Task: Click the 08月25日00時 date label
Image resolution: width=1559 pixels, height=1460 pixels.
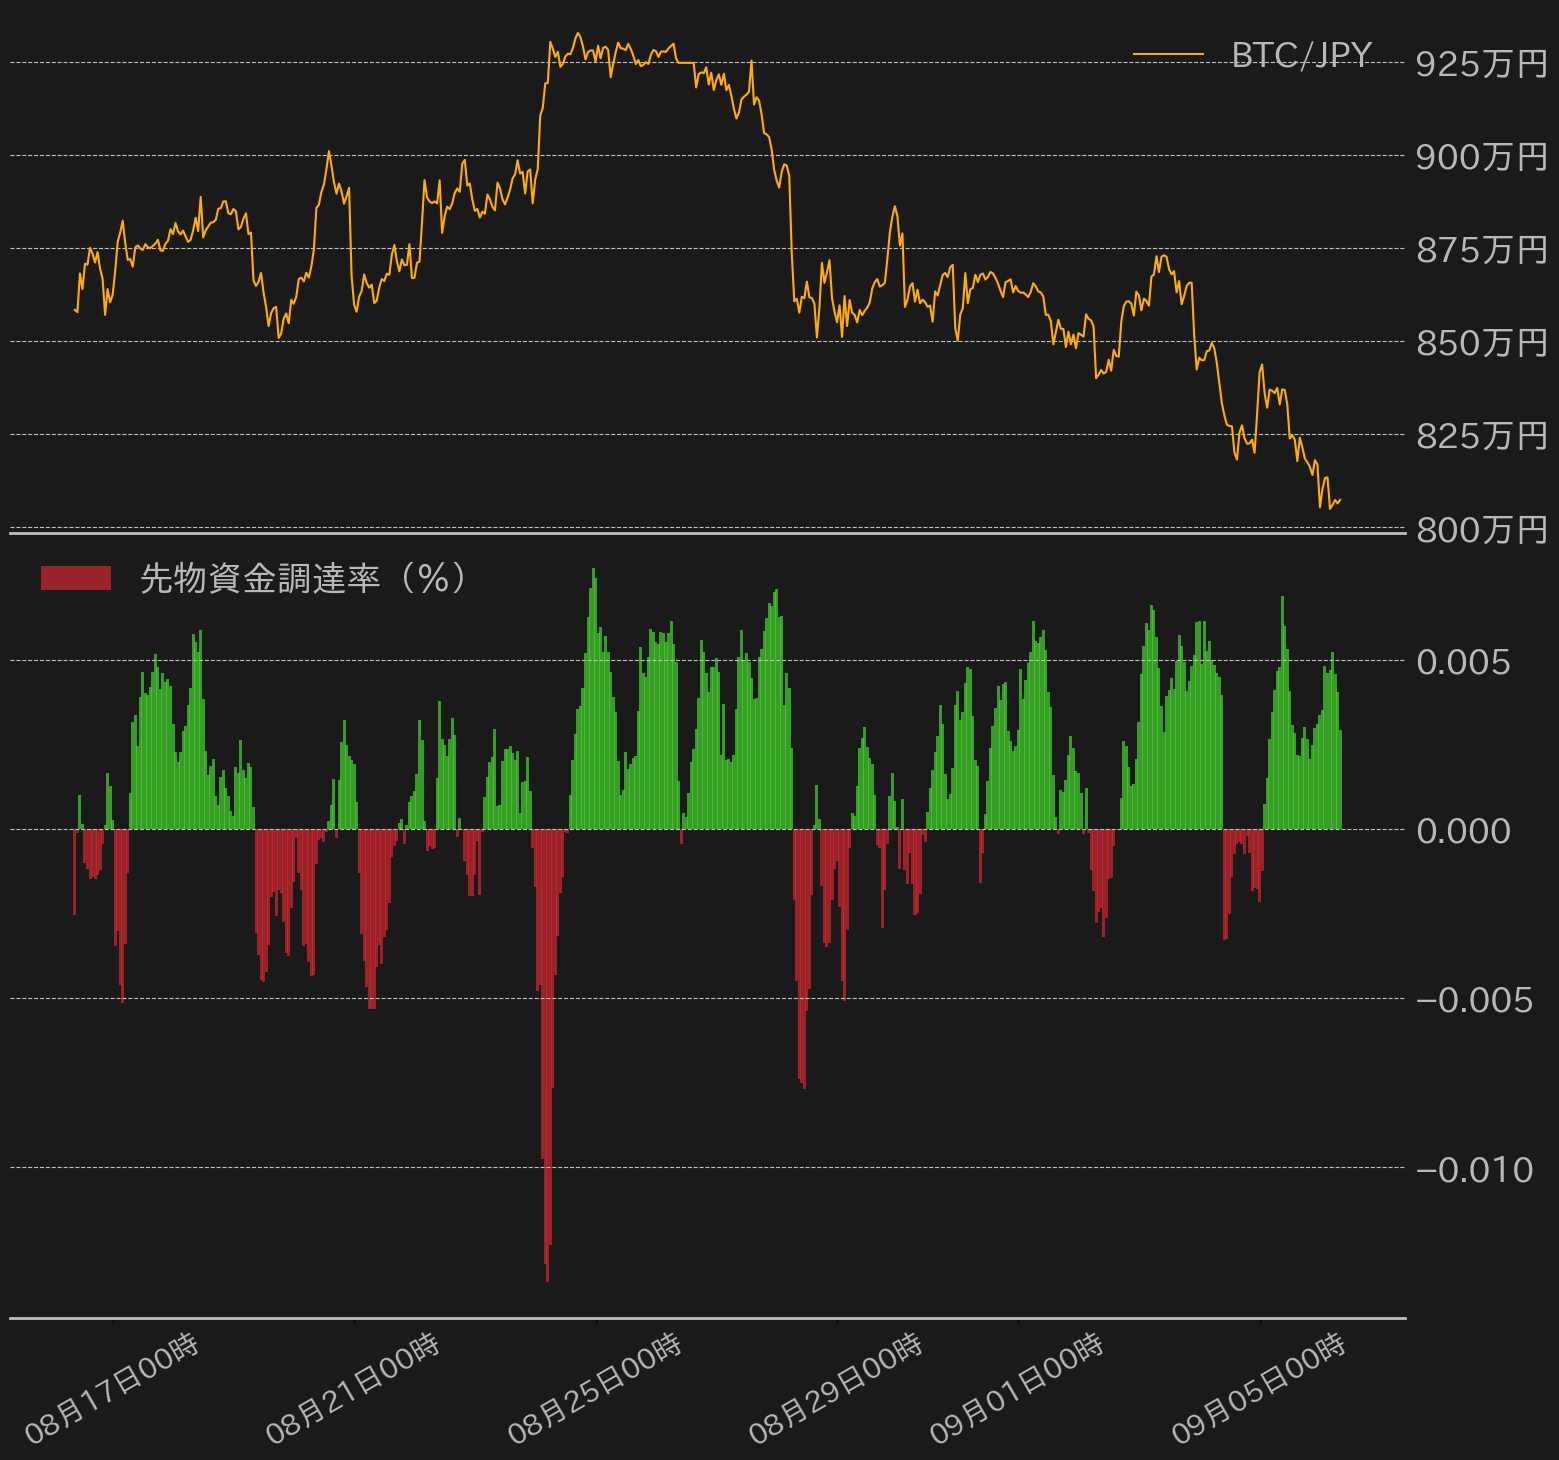Action: (x=595, y=1390)
